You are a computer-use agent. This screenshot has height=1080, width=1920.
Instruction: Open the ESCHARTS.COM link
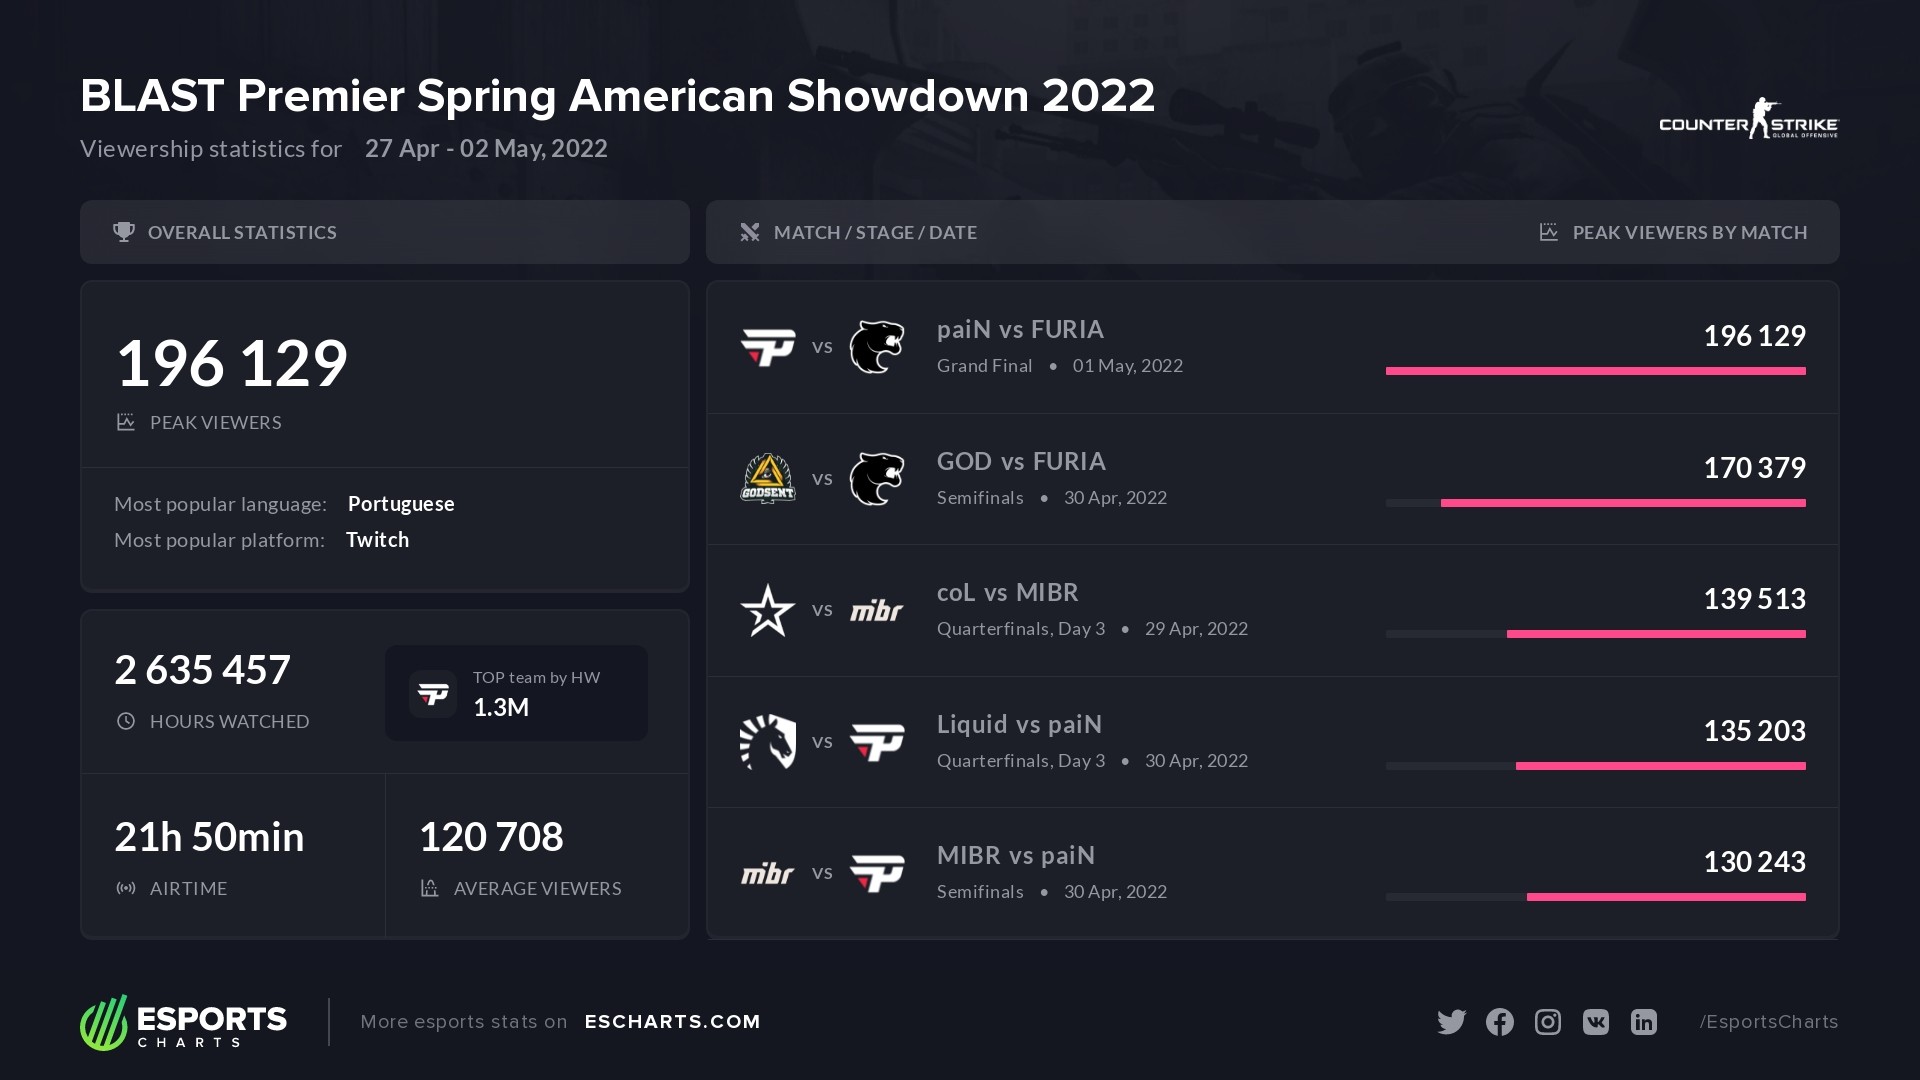(672, 1021)
